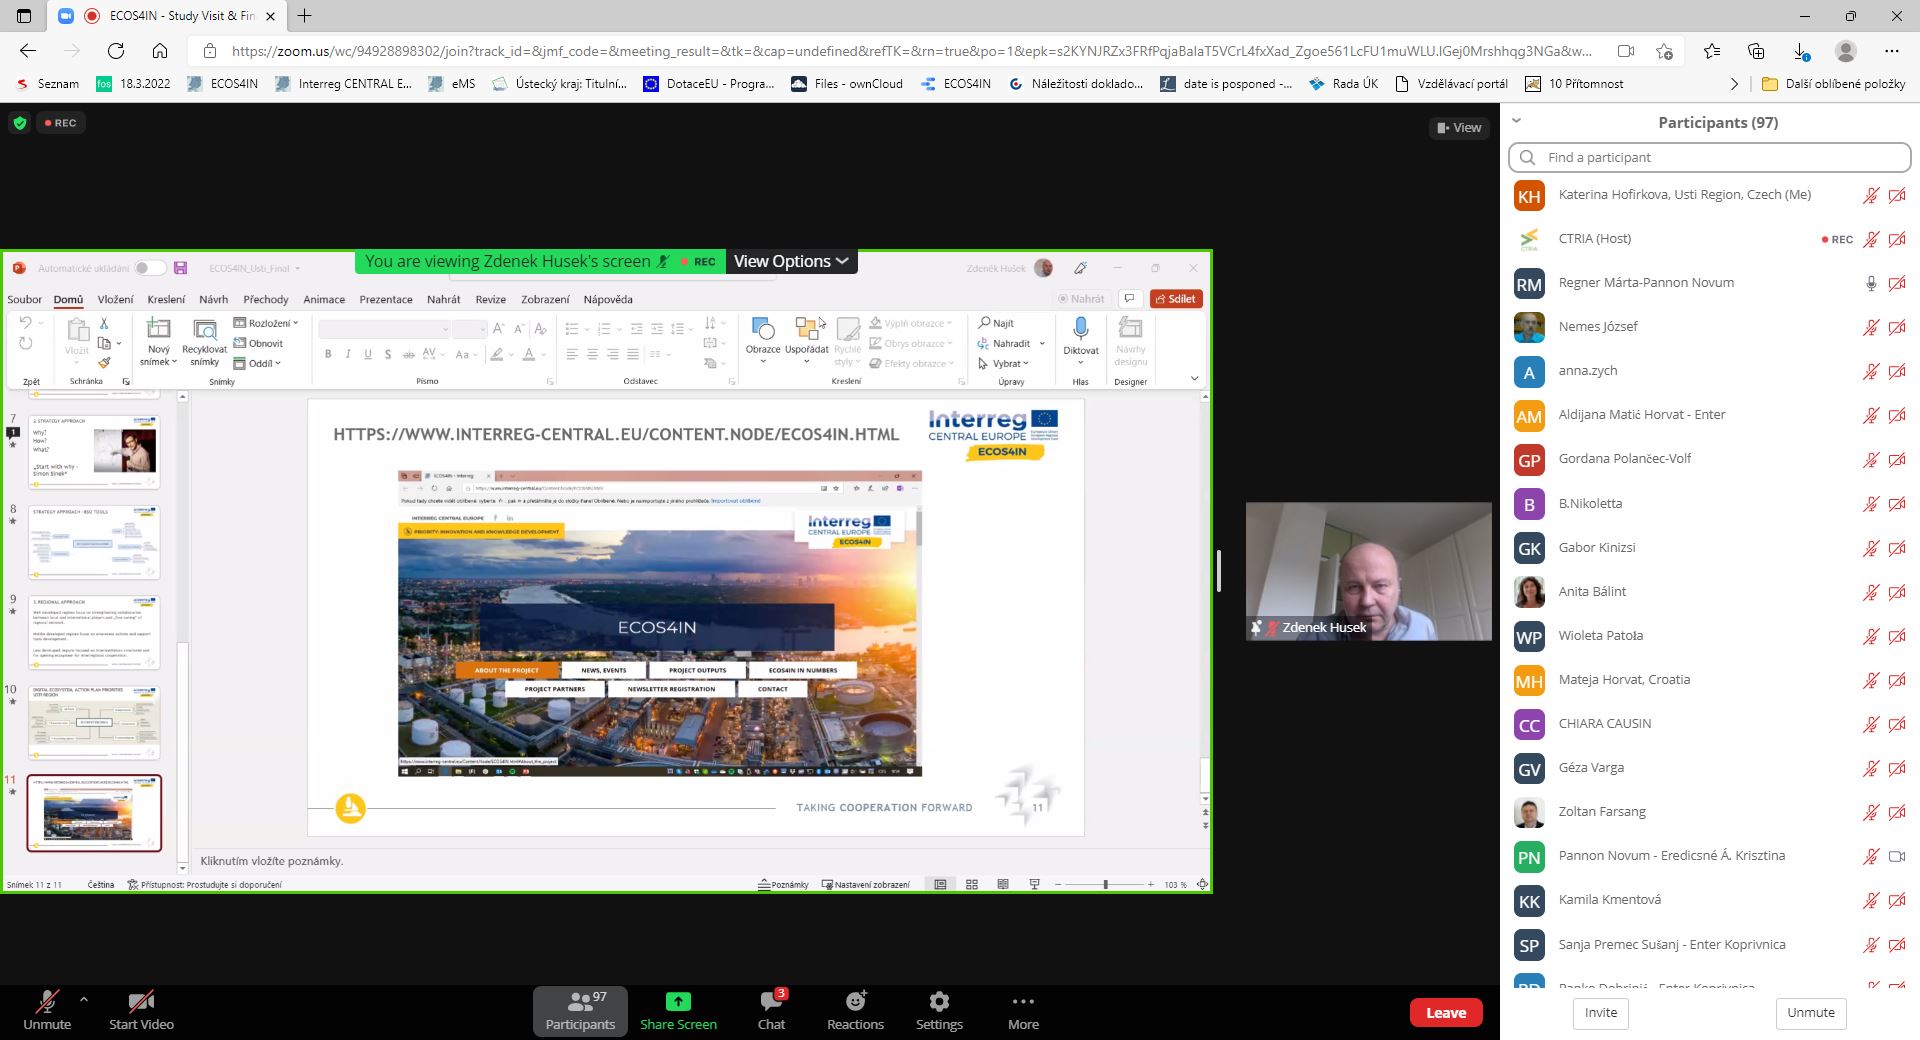Expand more bookmarks chevron in favorites bar
Image resolution: width=1920 pixels, height=1040 pixels.
coord(1734,84)
